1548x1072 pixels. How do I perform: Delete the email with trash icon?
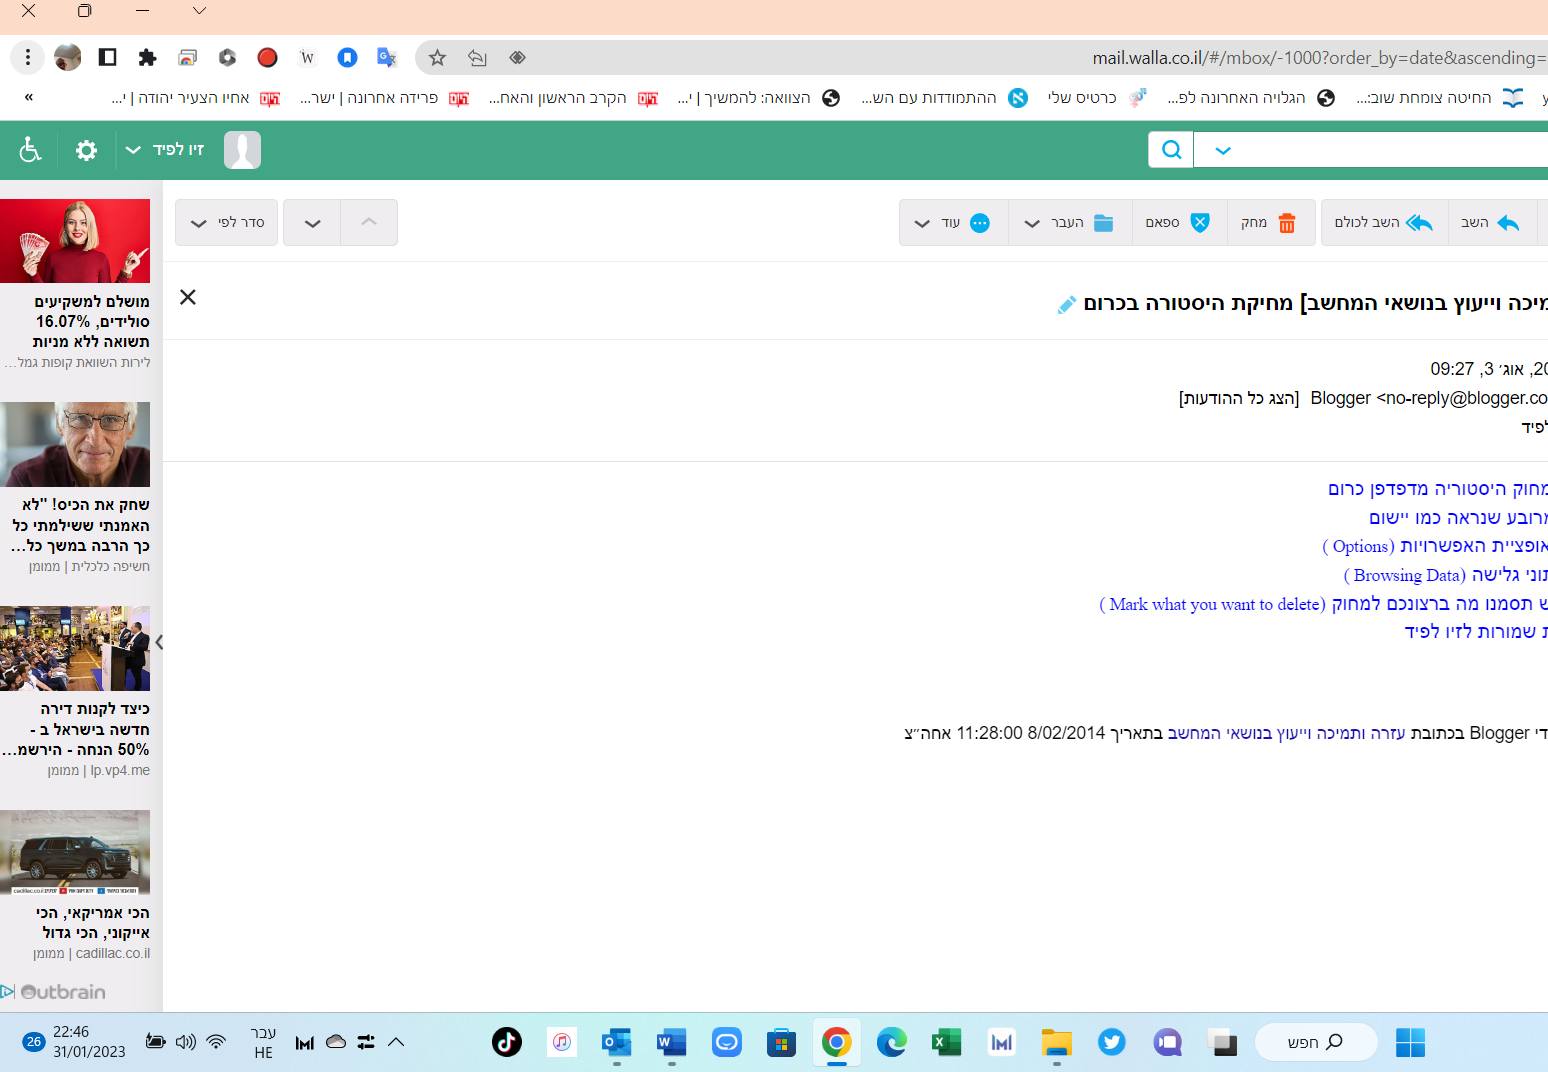click(x=1269, y=223)
